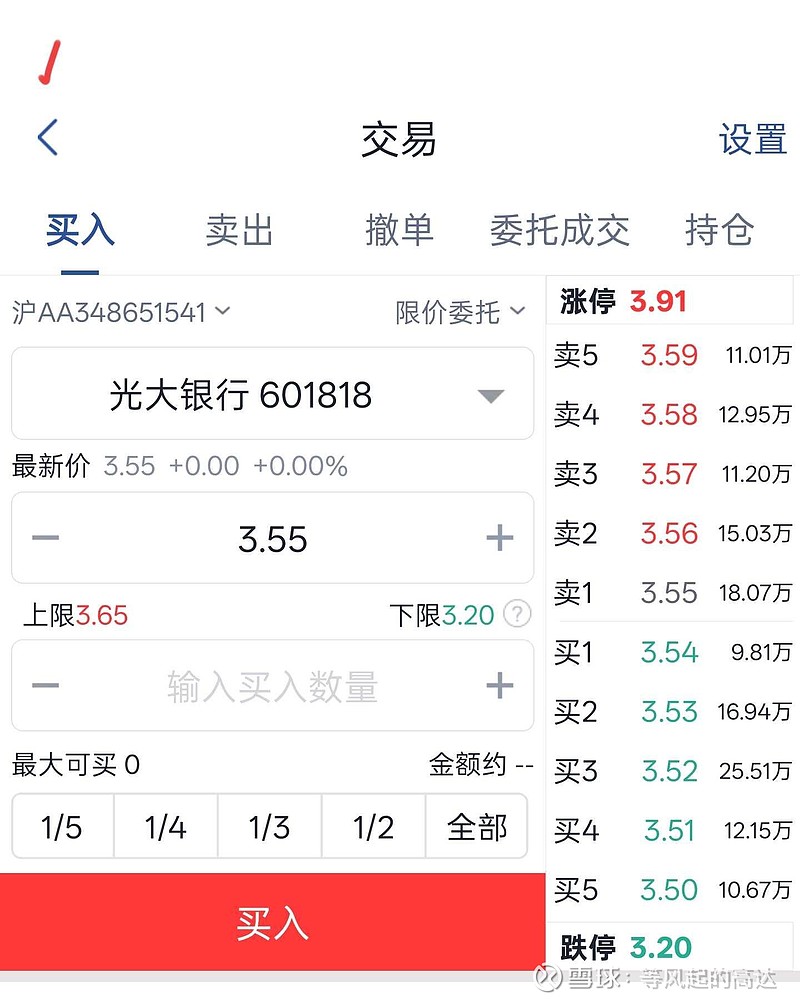Pick the 卖1 price 3.55
The image size is (800, 1003).
coord(669,593)
